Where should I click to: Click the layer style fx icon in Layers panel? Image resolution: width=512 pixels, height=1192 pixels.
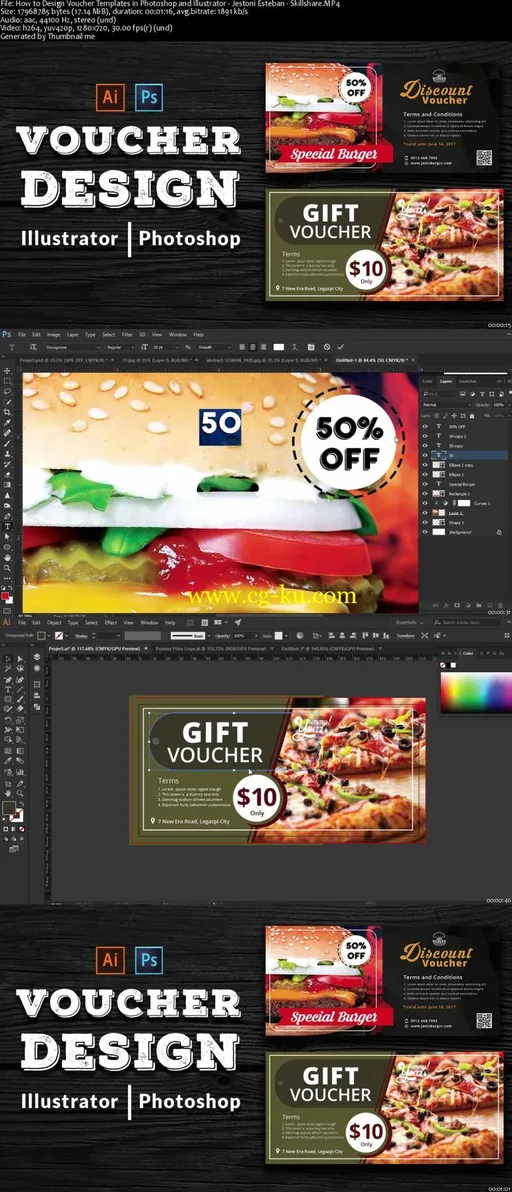click(446, 605)
